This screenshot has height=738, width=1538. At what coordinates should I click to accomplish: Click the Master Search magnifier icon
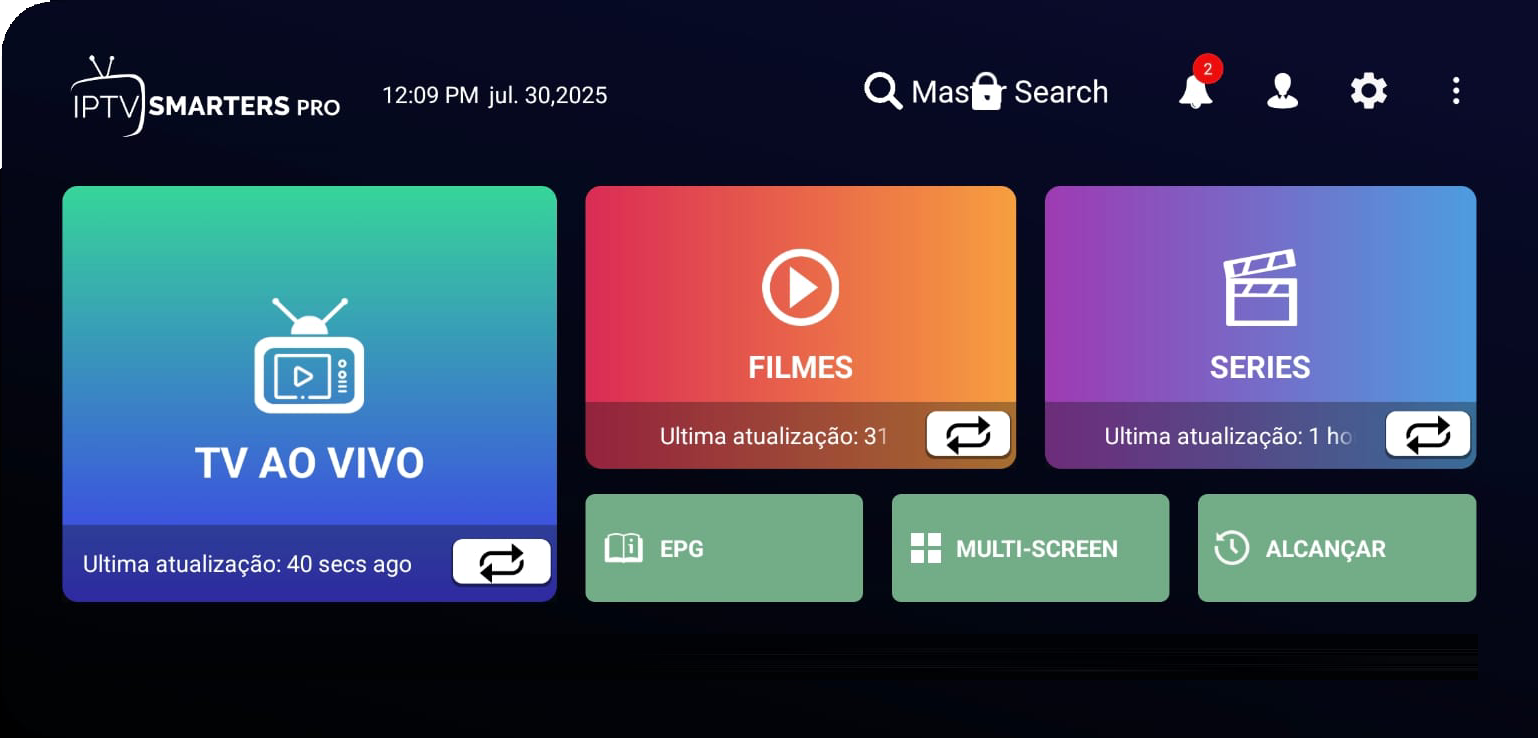tap(883, 91)
